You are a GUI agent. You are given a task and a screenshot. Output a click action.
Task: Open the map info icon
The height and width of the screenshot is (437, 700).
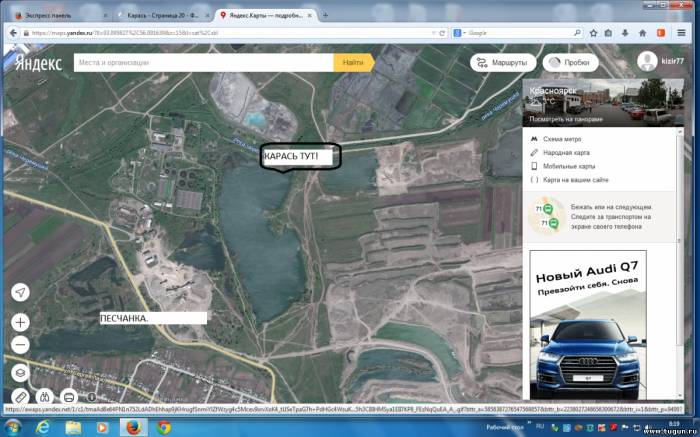pyautogui.click(x=92, y=396)
